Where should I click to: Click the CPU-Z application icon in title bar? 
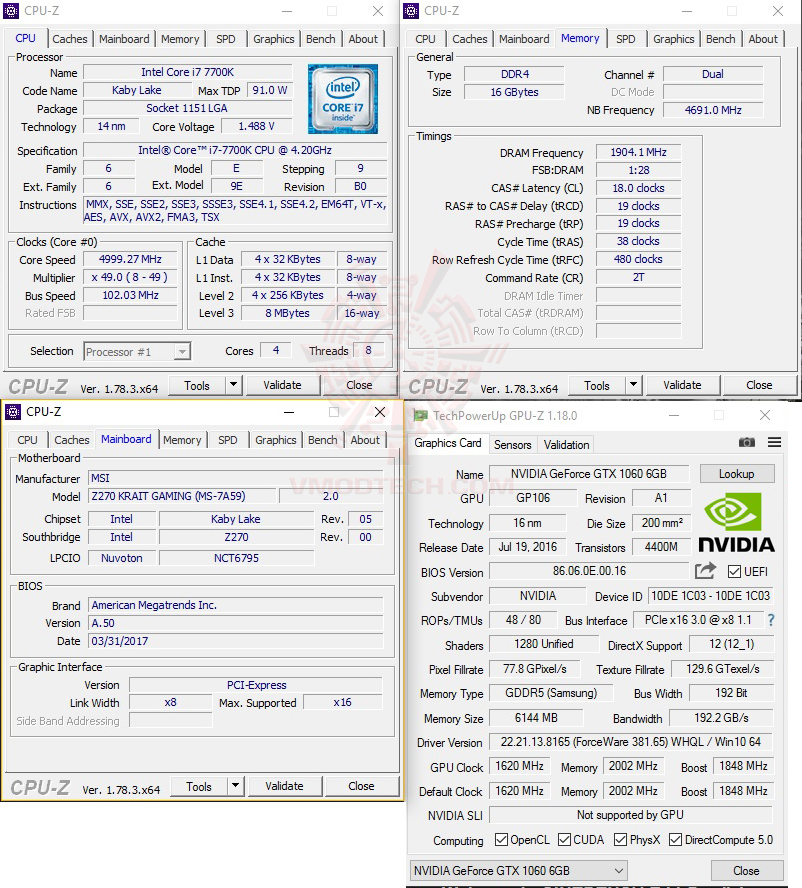(x=12, y=11)
